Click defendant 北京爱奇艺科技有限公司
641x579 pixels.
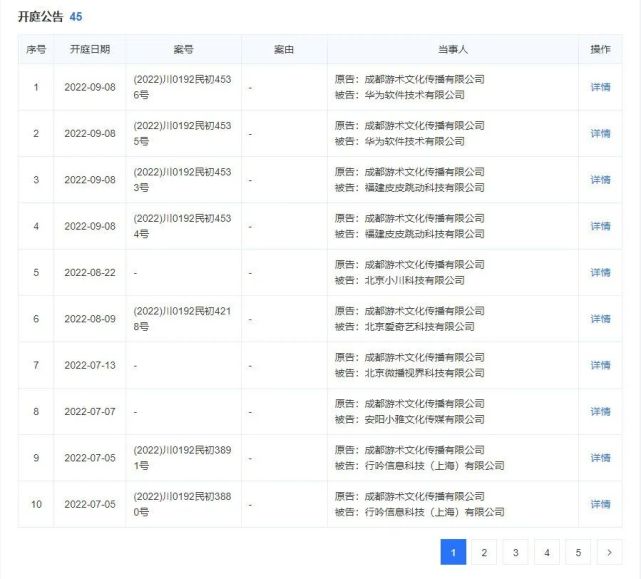click(419, 327)
